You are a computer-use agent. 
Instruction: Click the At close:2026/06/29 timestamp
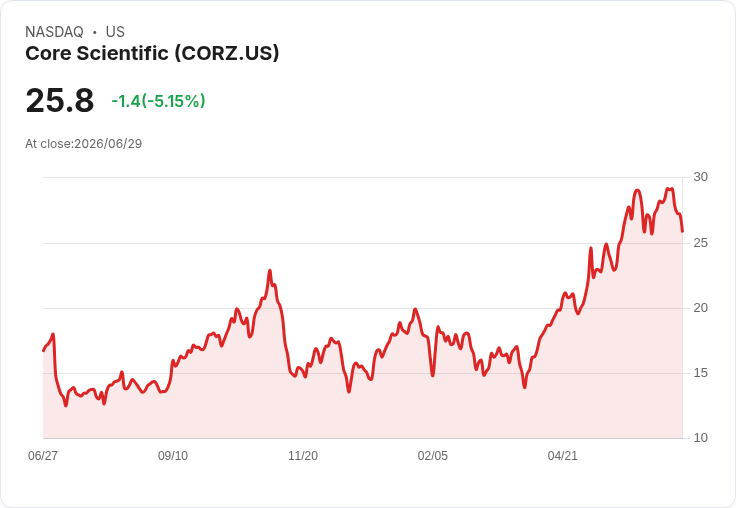(x=84, y=144)
